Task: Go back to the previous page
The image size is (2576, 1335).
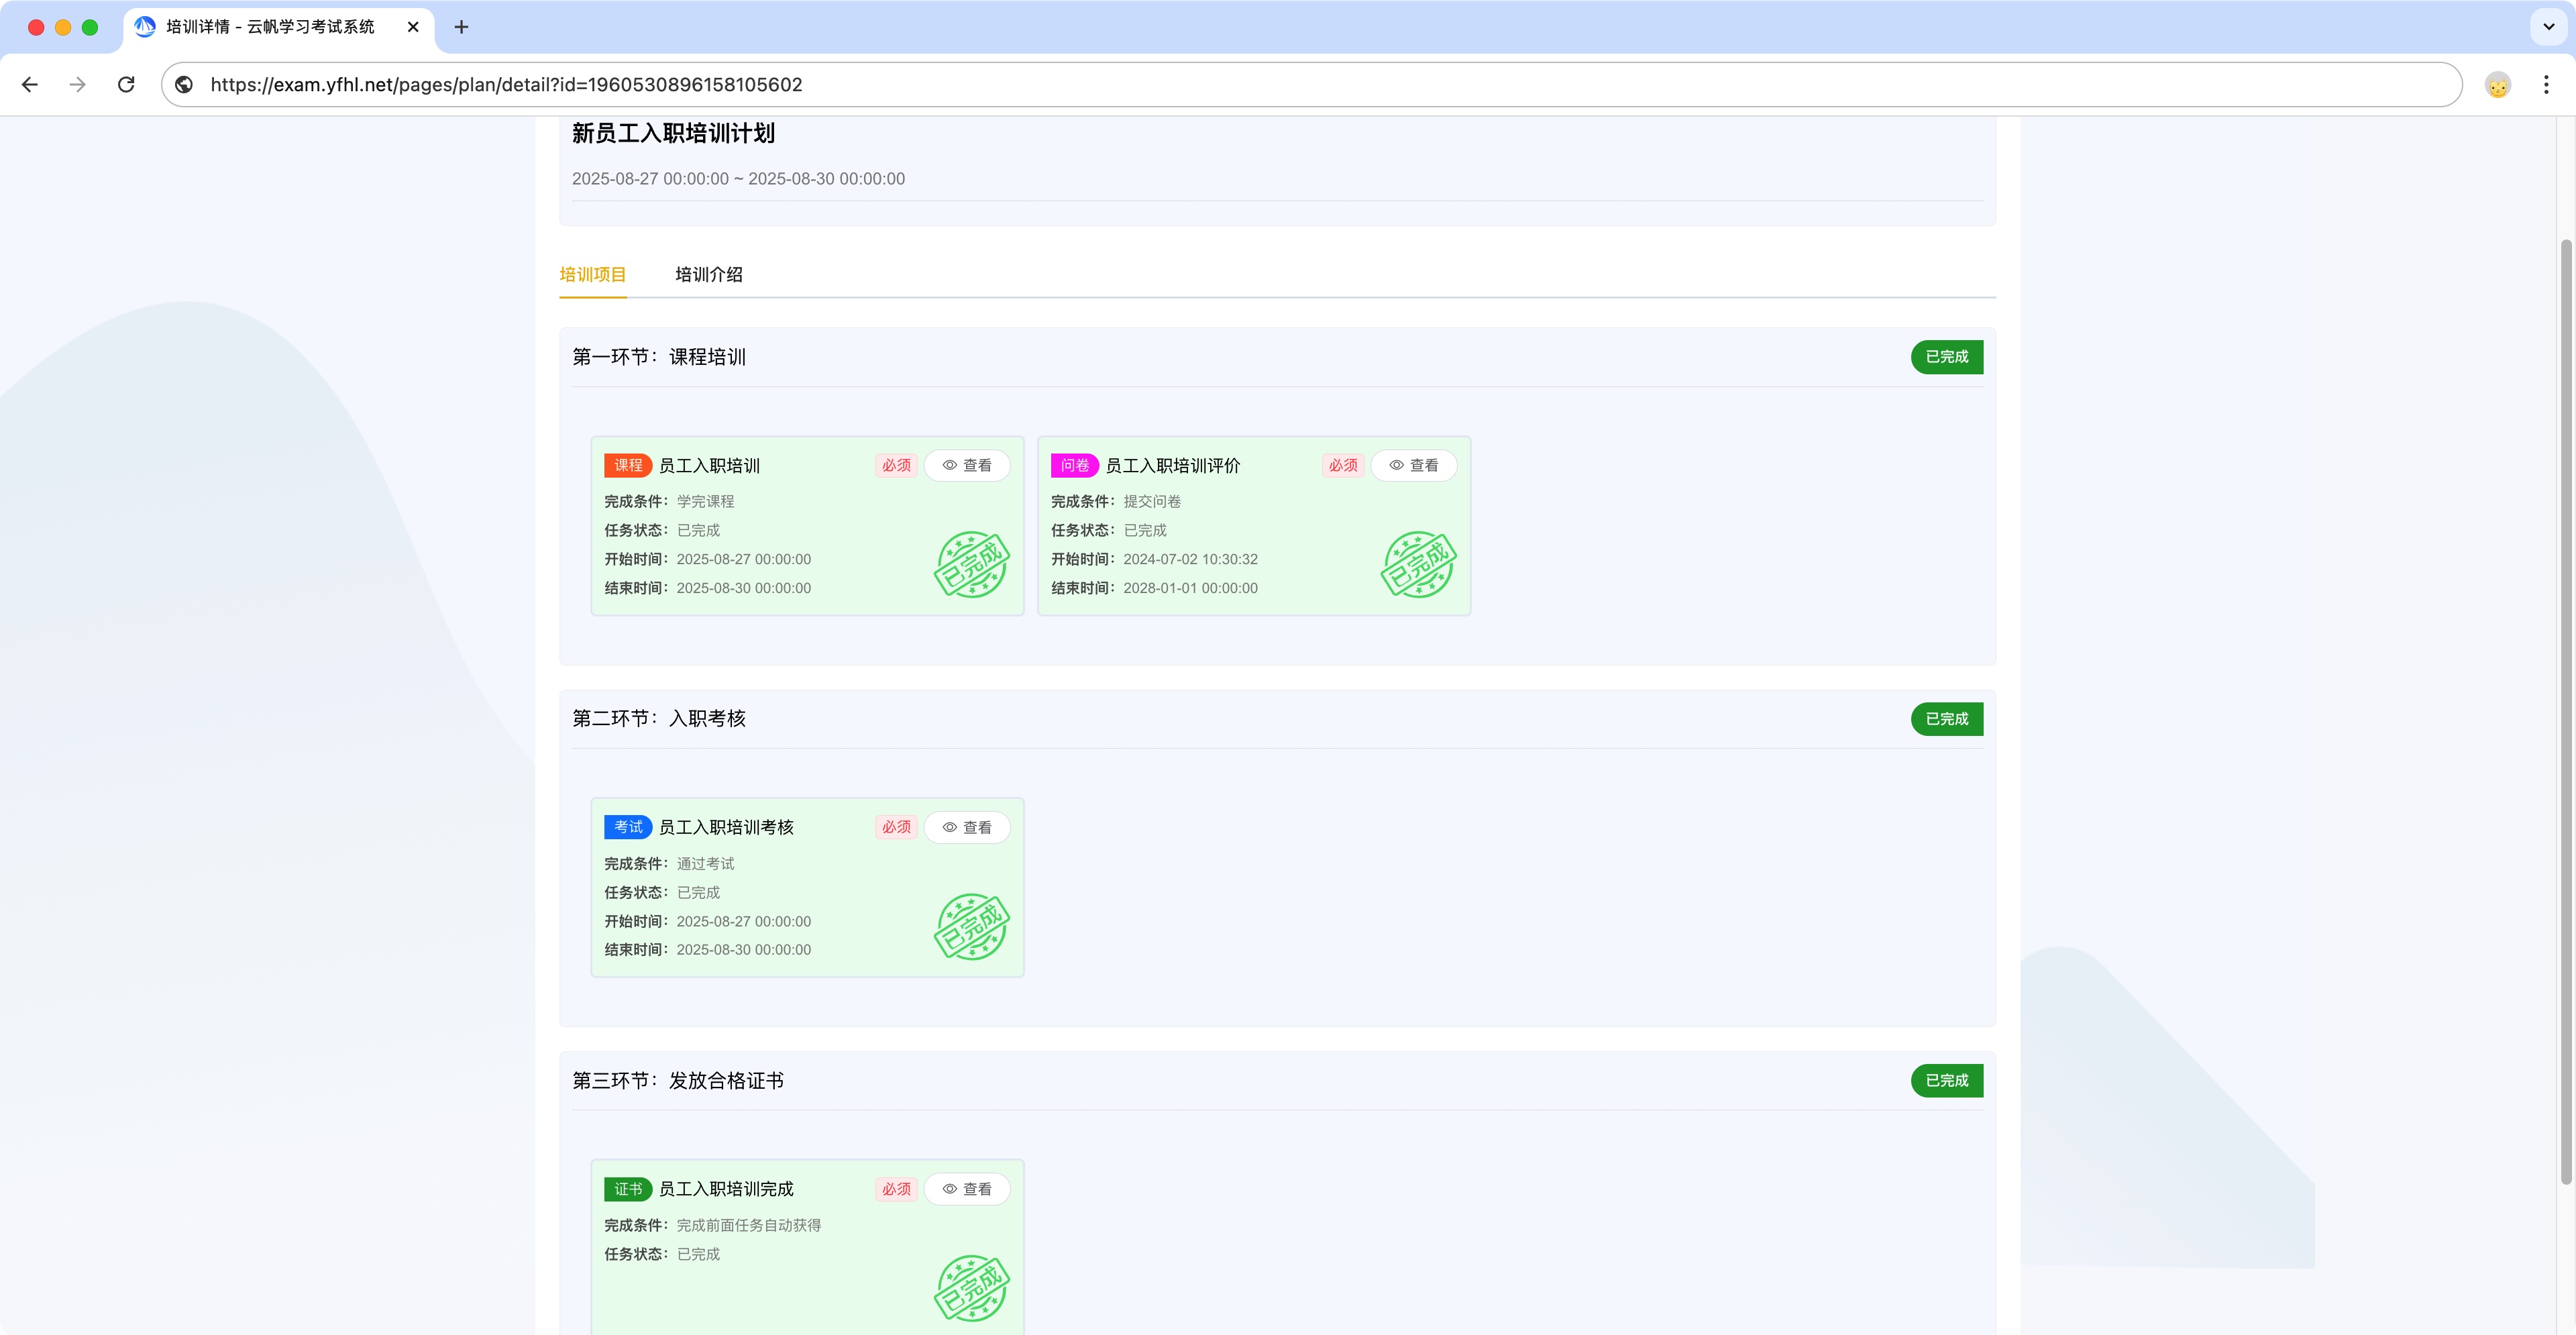Action: click(30, 85)
